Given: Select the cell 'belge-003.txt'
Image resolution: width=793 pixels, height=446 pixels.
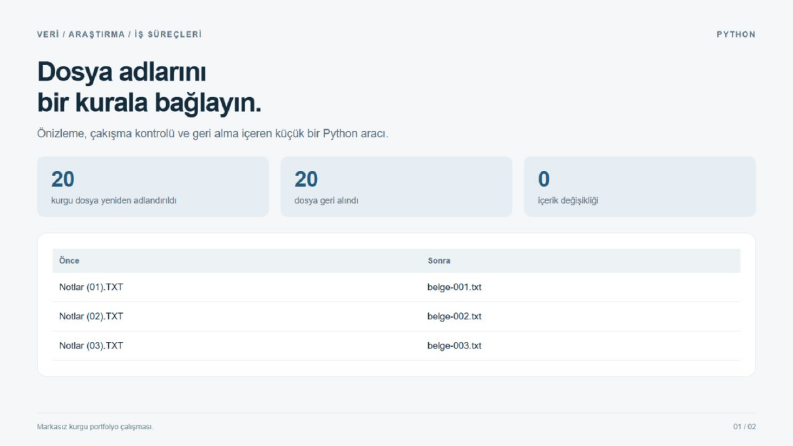Looking at the screenshot, I should (454, 346).
